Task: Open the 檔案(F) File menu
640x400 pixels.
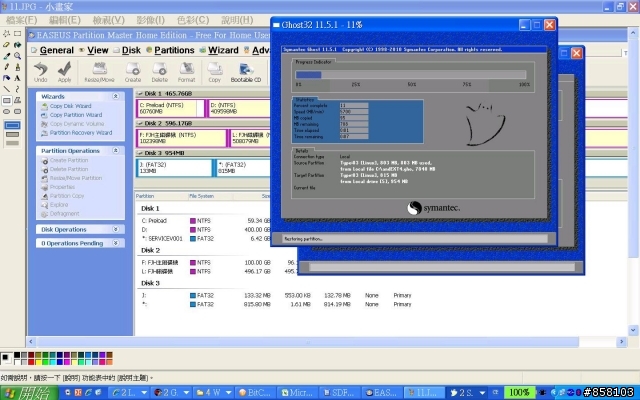Action: point(21,20)
